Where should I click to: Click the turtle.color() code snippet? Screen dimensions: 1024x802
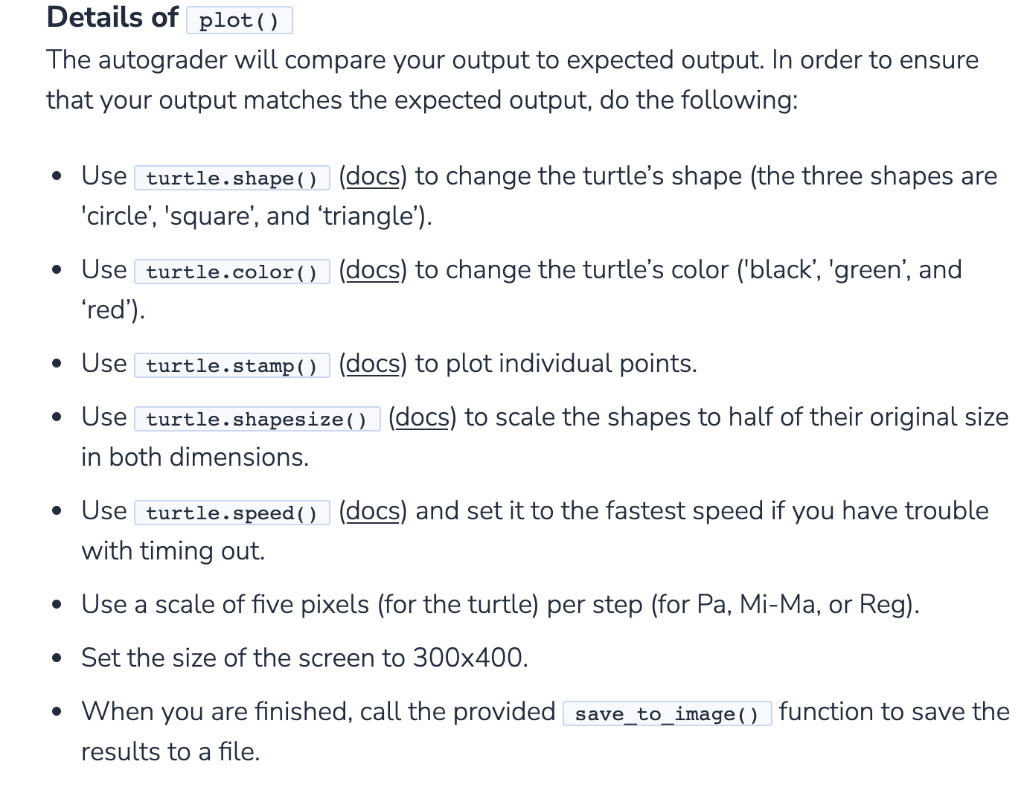tap(232, 271)
